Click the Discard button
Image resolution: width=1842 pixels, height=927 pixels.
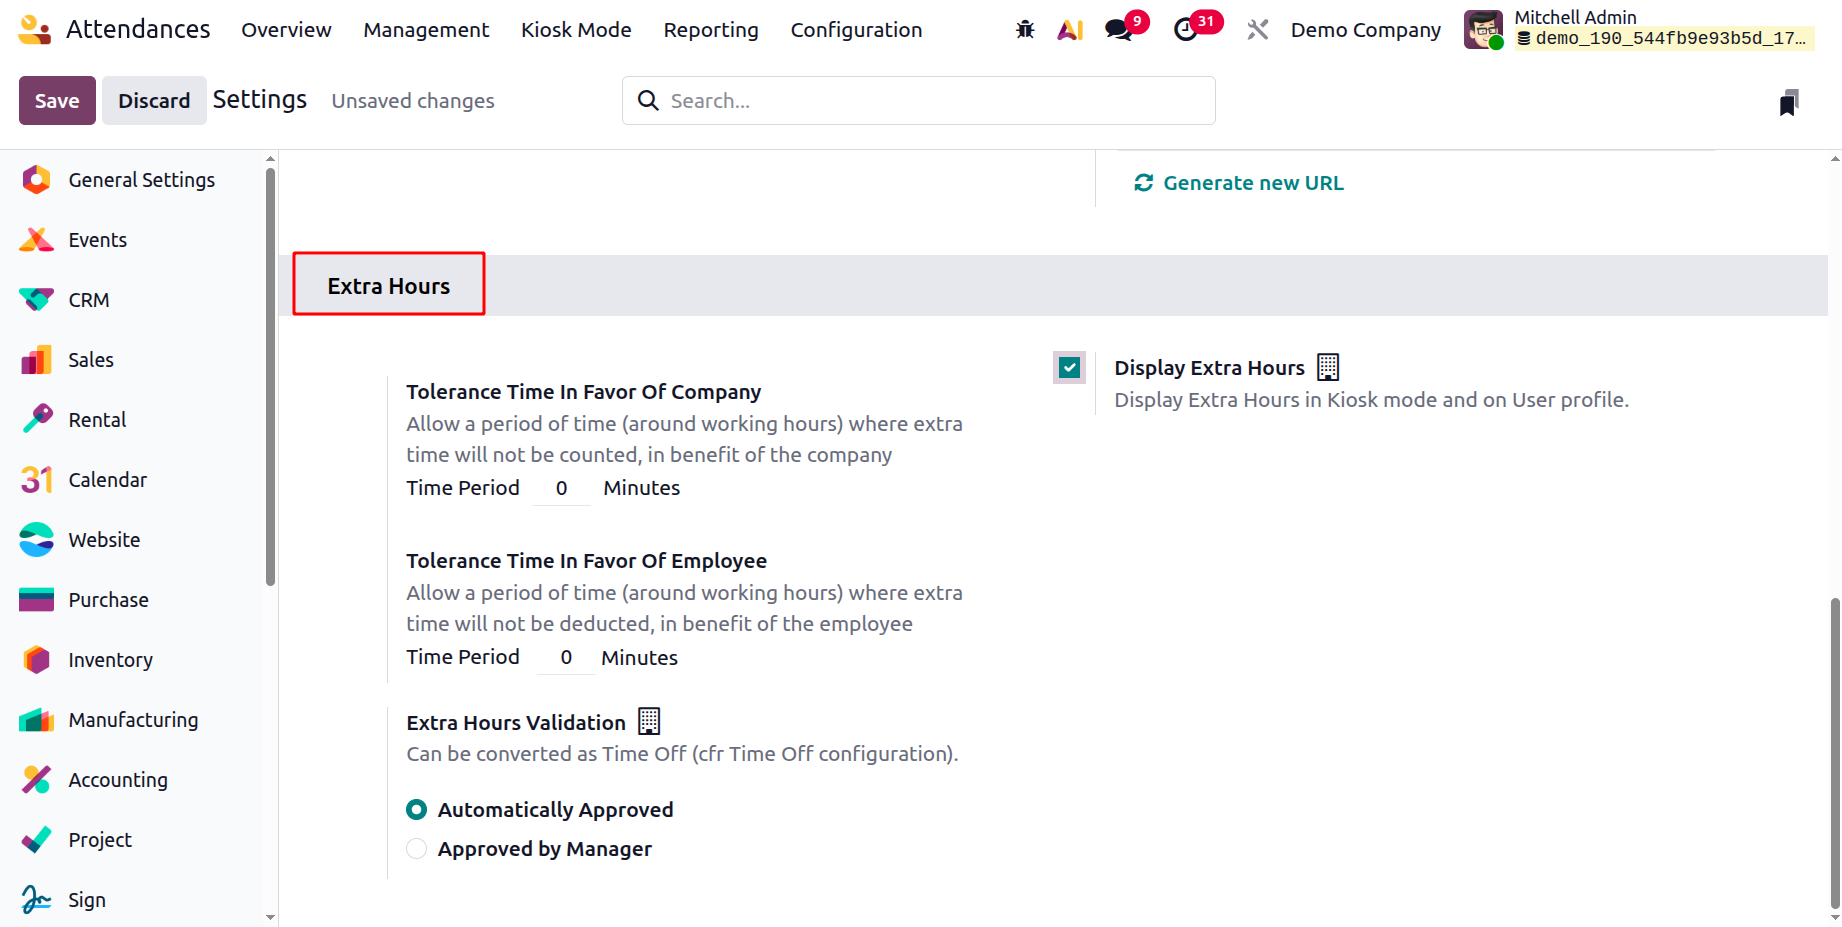point(154,101)
